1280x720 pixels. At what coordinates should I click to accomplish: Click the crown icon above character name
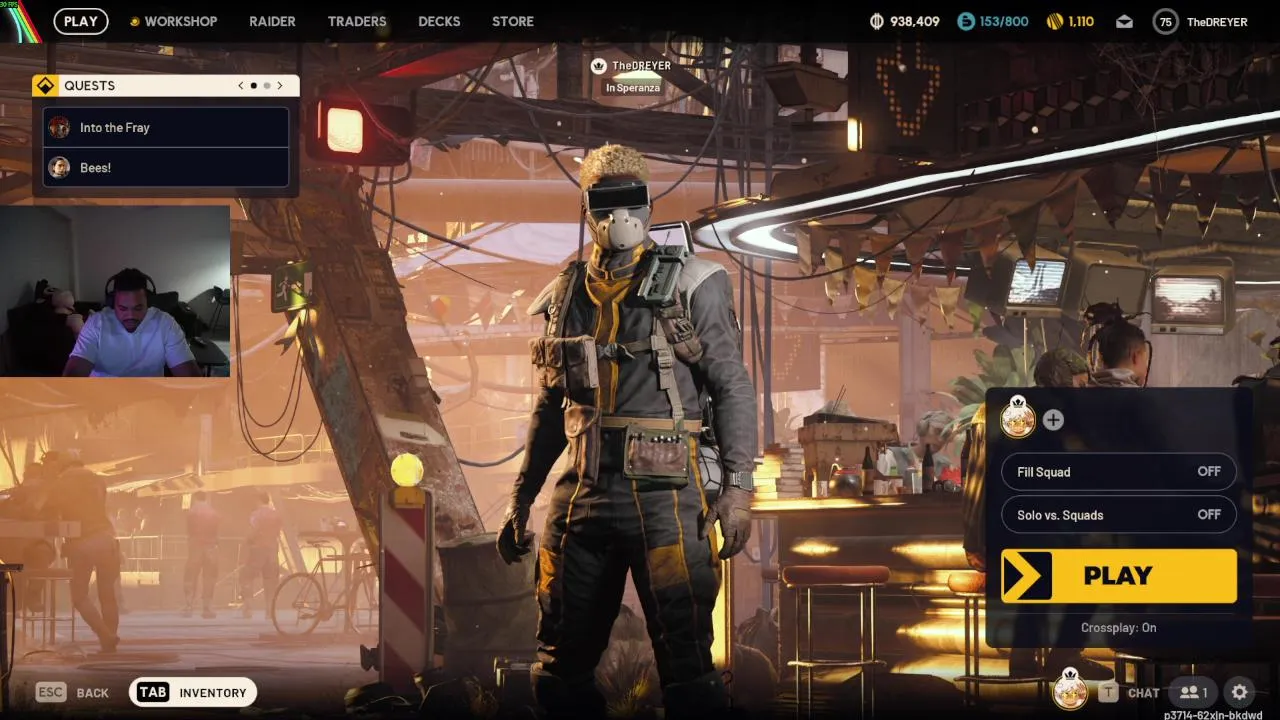[x=598, y=66]
